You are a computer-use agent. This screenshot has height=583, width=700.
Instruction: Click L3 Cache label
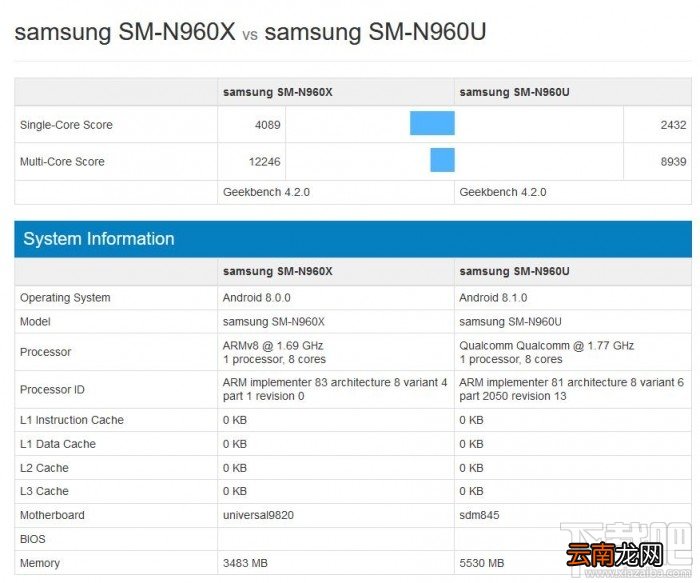click(44, 491)
